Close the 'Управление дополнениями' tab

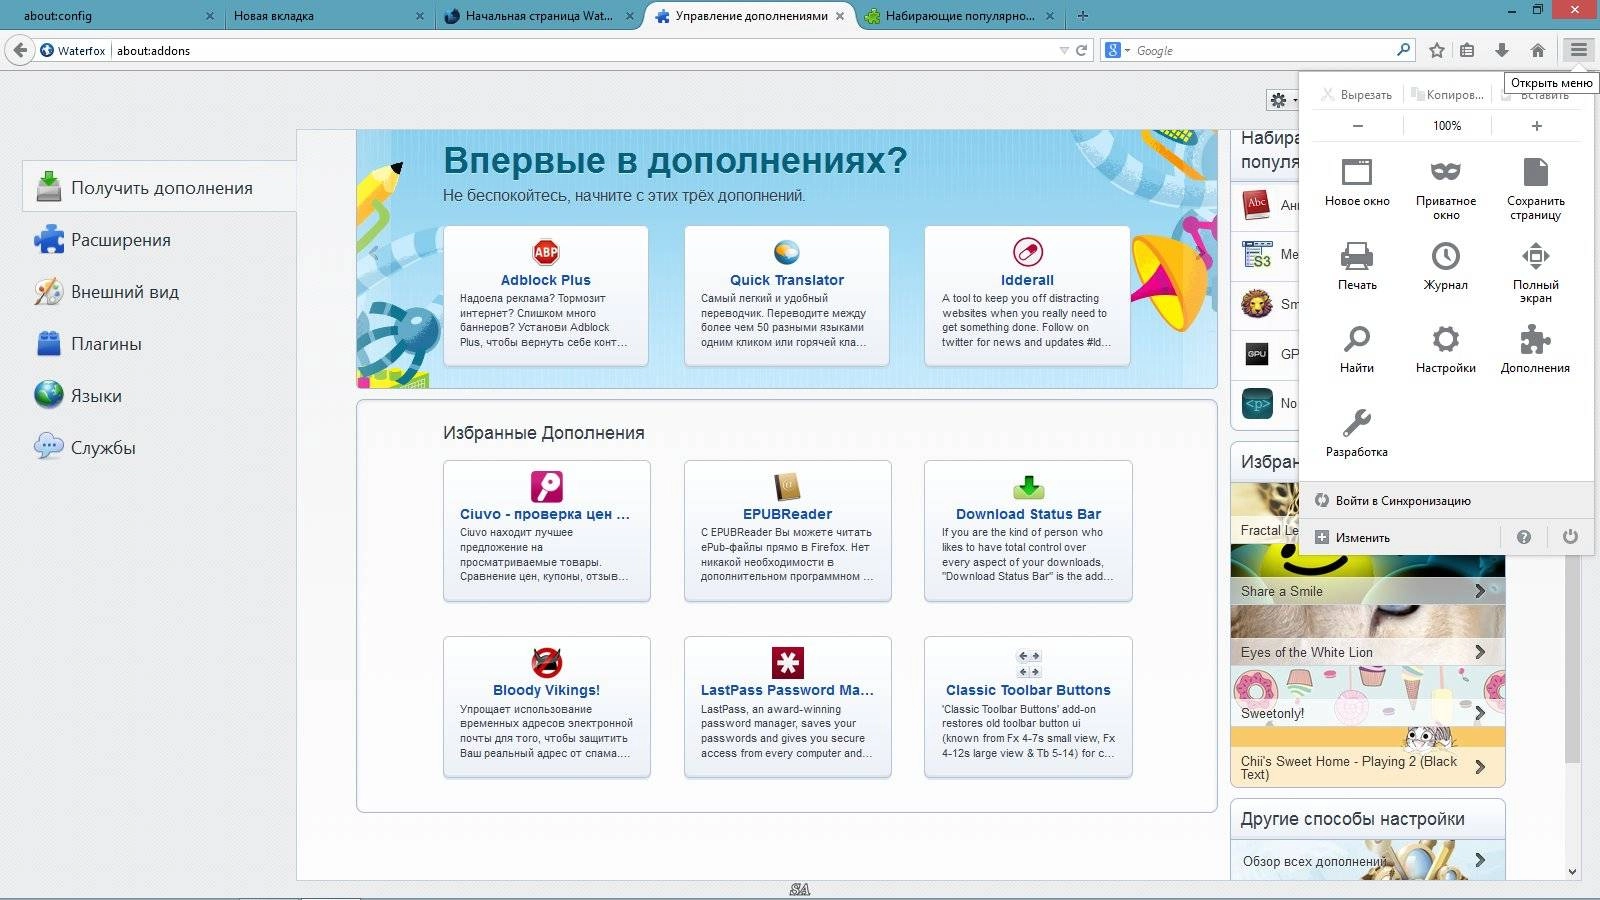pyautogui.click(x=840, y=16)
